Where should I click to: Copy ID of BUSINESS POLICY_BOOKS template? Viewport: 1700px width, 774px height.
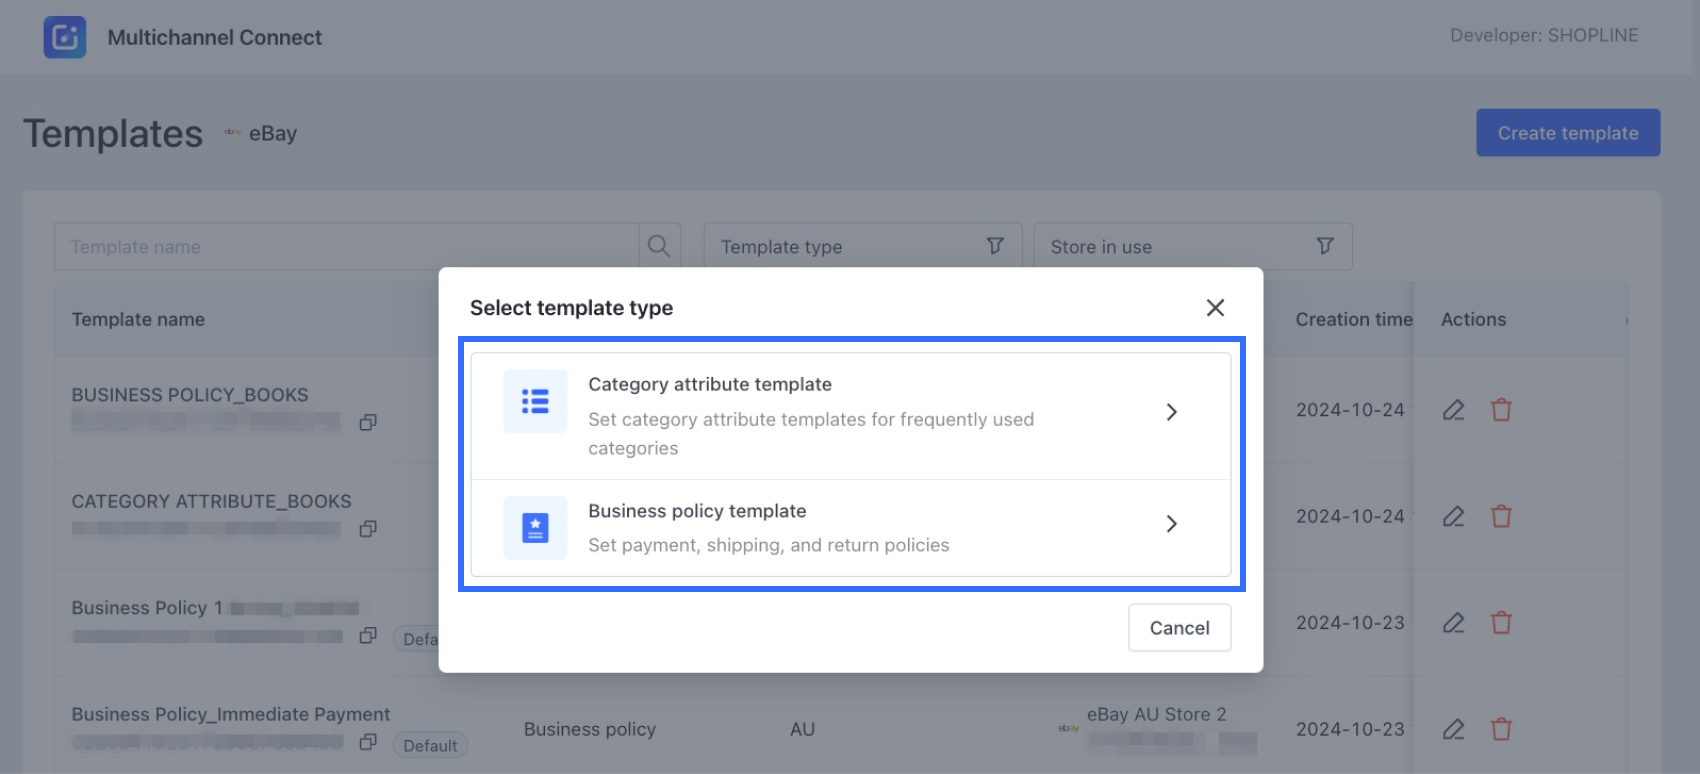point(368,423)
